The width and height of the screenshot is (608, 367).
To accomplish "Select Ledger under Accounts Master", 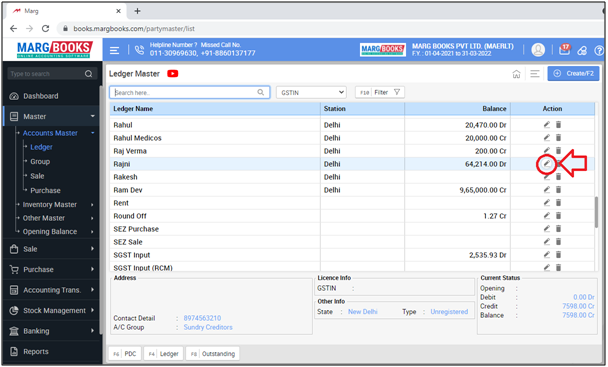I will pyautogui.click(x=41, y=147).
